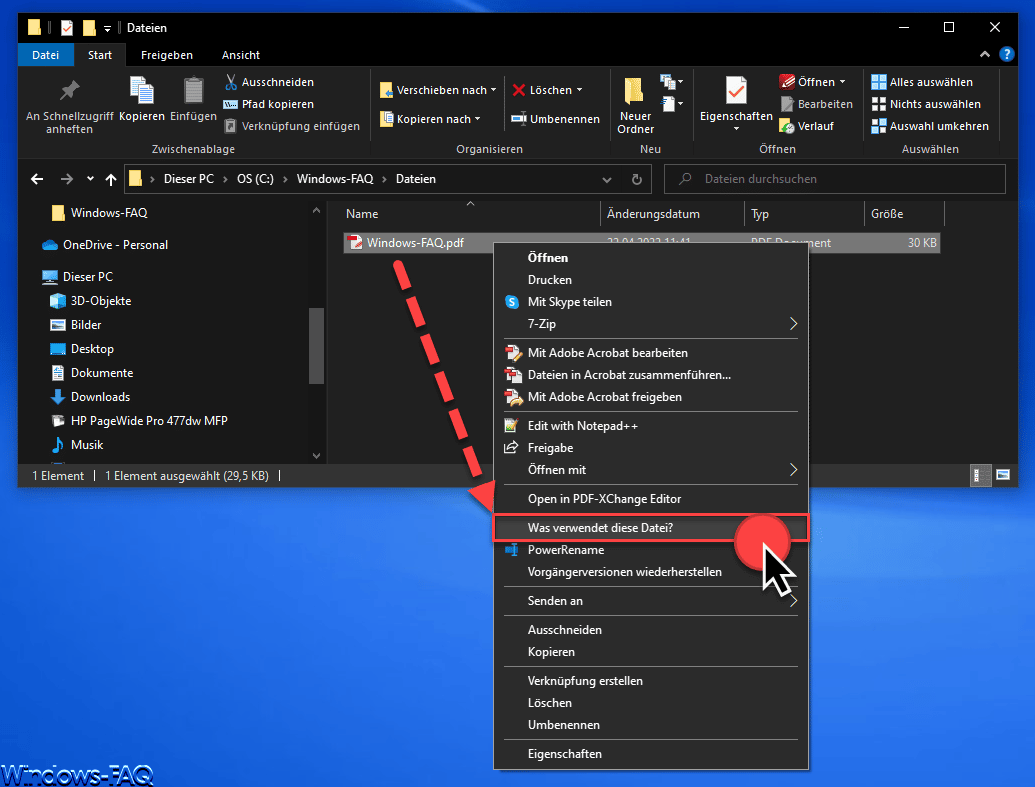Sort by the Größe column header
1035x787 pixels.
[x=904, y=214]
